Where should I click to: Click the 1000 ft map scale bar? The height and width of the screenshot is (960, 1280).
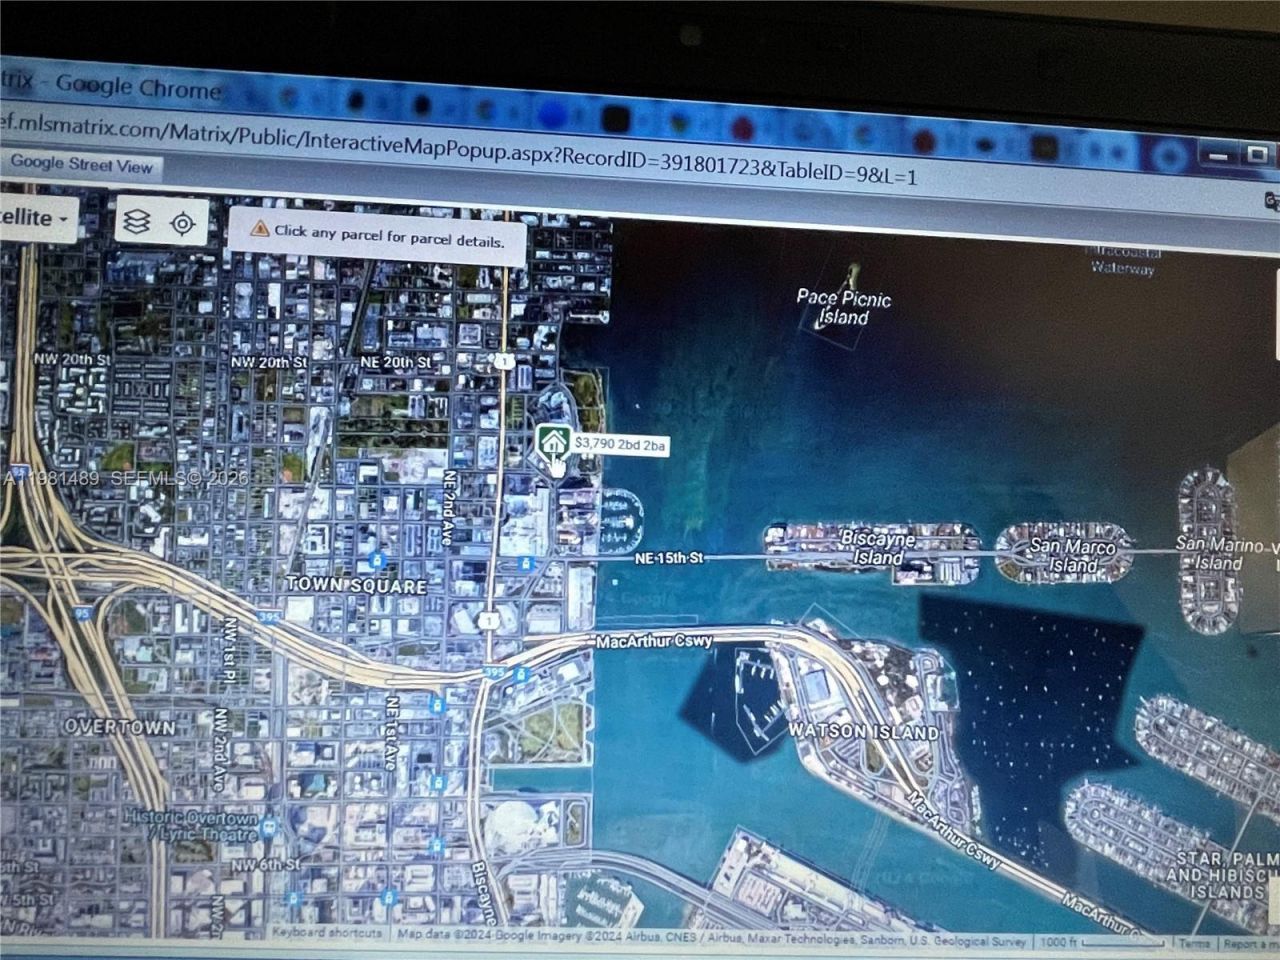coord(1060,940)
